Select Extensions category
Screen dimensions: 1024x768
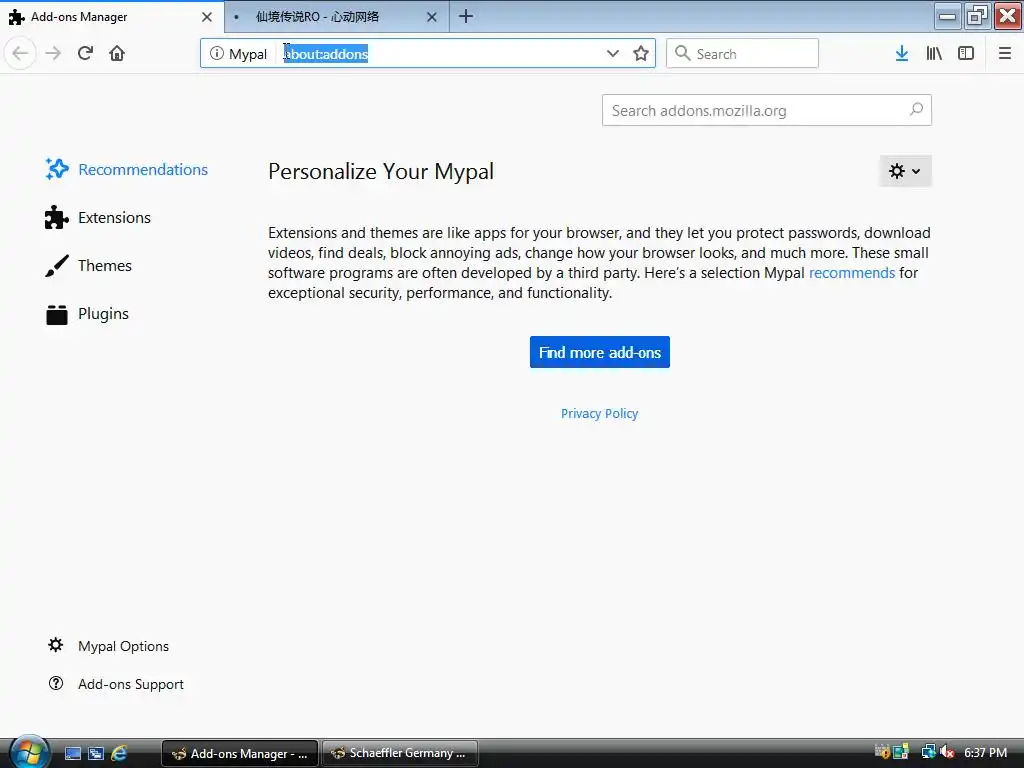[98, 217]
